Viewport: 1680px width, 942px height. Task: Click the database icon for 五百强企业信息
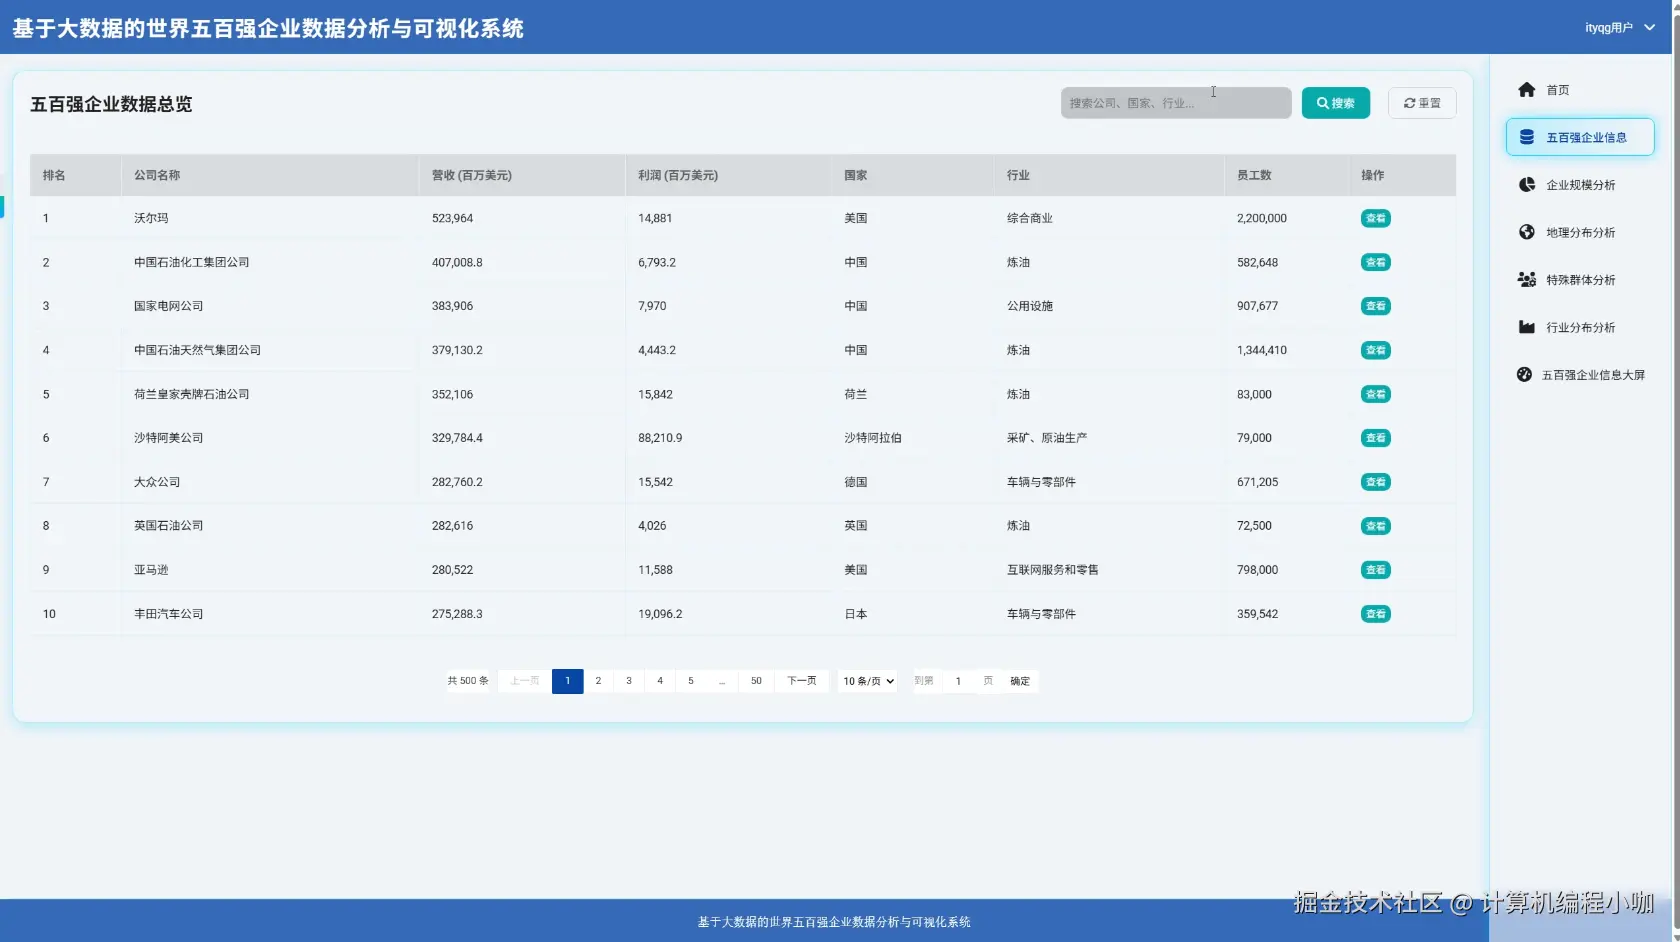click(x=1527, y=137)
